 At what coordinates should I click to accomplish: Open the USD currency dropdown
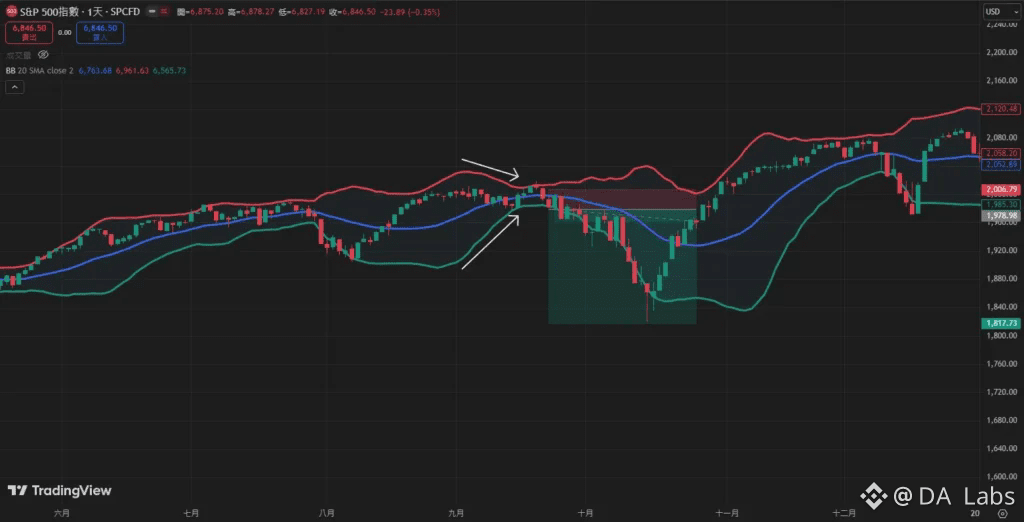(1002, 11)
